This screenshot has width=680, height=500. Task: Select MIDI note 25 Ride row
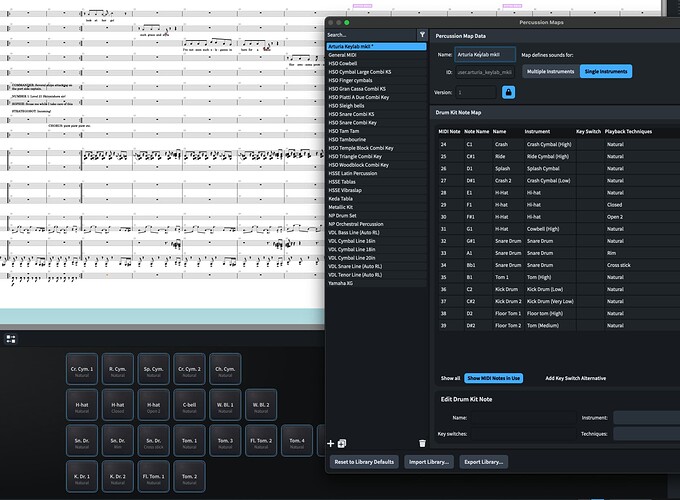[x=559, y=157]
